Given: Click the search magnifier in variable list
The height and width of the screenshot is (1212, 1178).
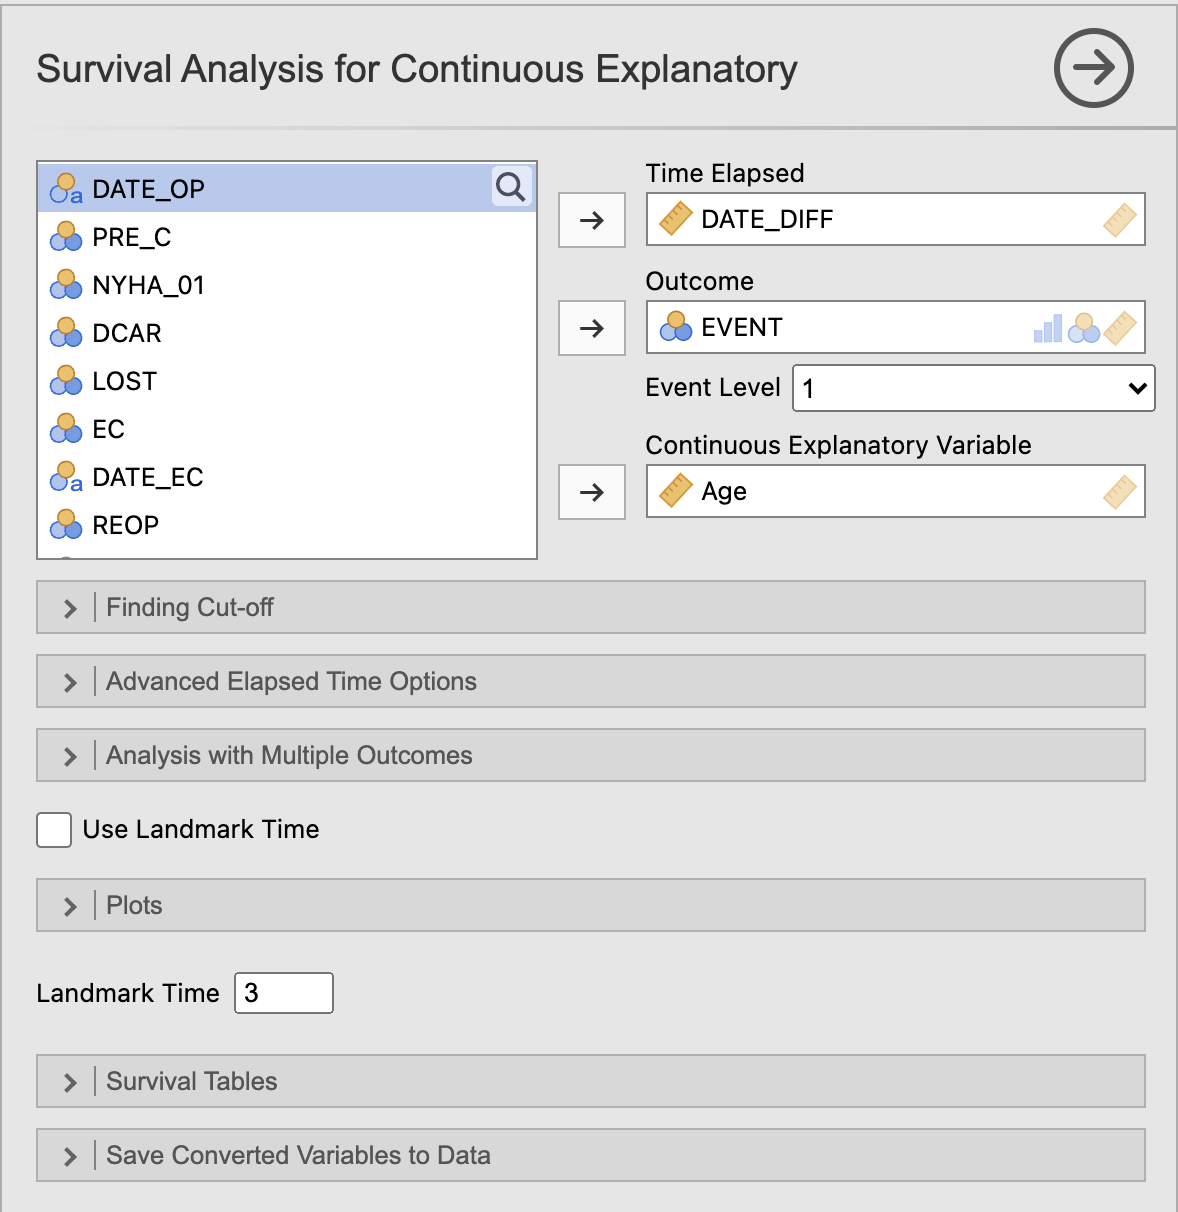Looking at the screenshot, I should click(511, 187).
